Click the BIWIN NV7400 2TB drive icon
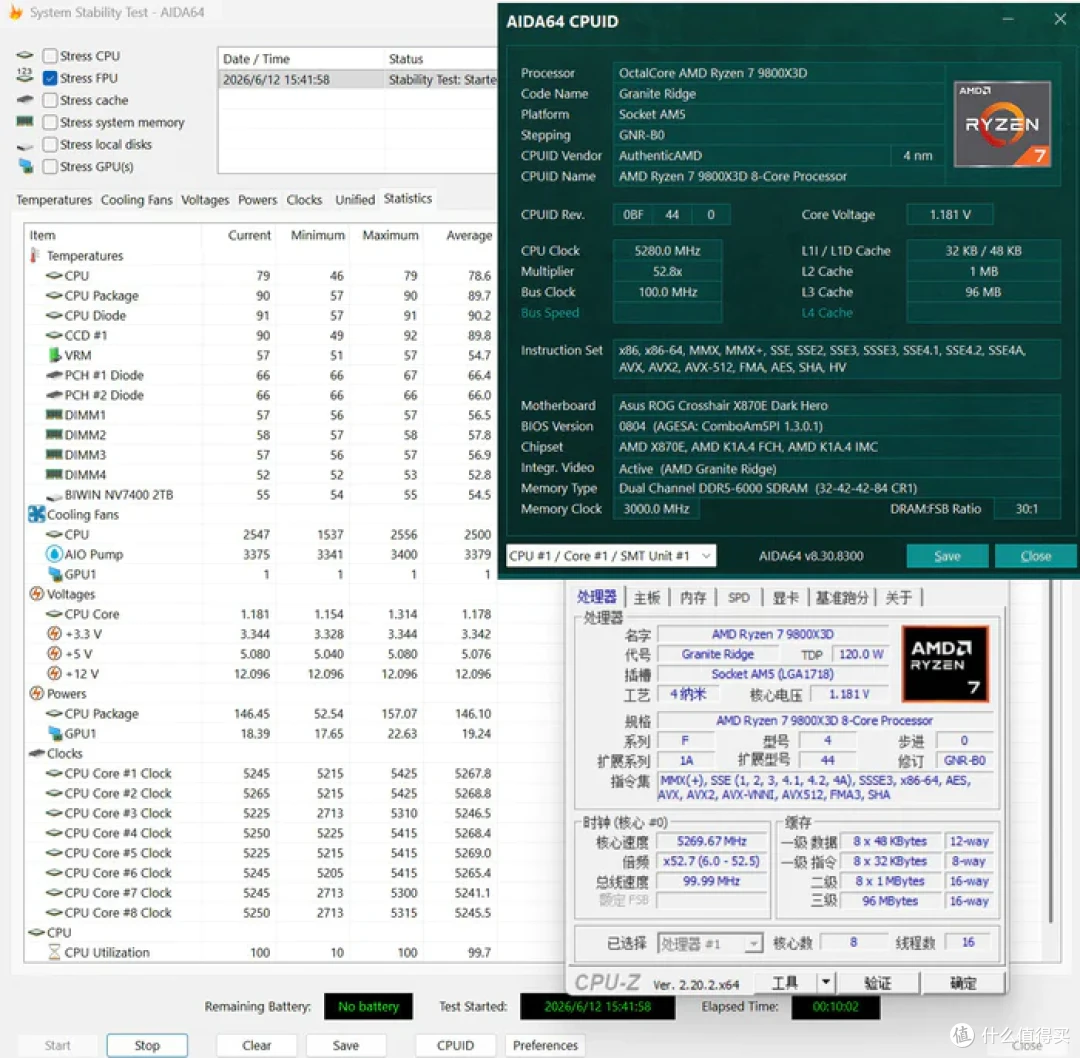Viewport: 1080px width, 1058px height. (54, 496)
